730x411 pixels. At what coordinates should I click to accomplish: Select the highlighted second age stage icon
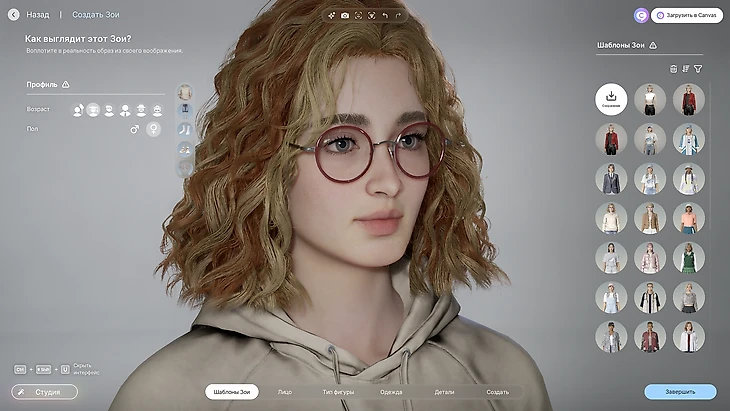coord(93,110)
